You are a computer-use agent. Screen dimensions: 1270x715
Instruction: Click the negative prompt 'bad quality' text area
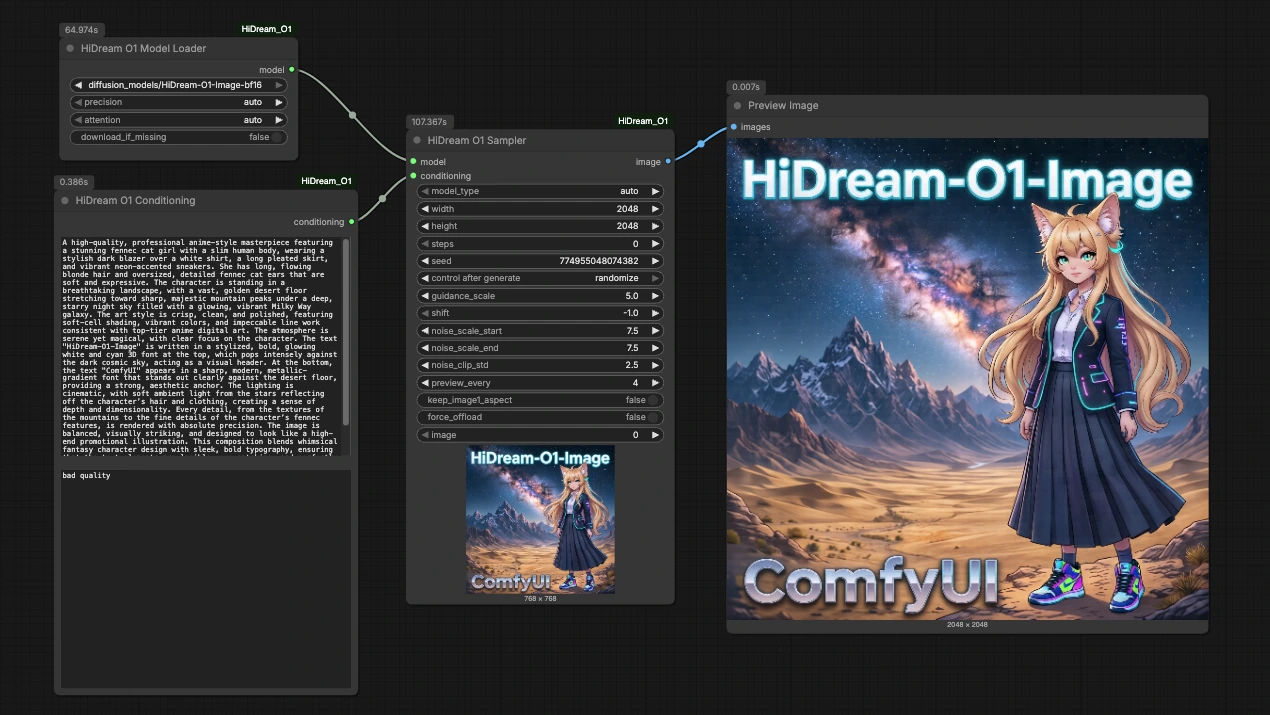[205, 578]
